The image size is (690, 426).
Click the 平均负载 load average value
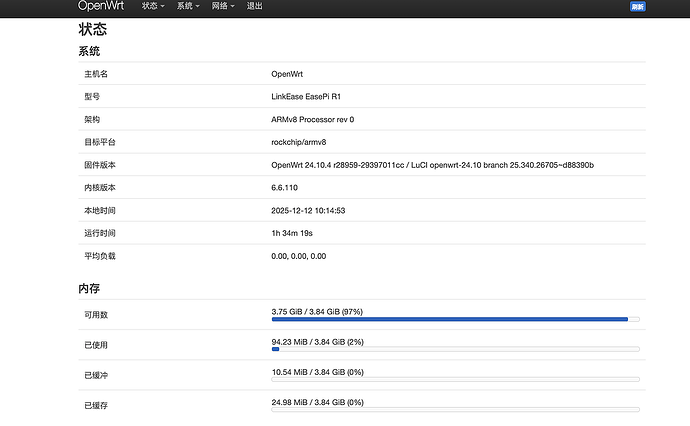point(298,256)
